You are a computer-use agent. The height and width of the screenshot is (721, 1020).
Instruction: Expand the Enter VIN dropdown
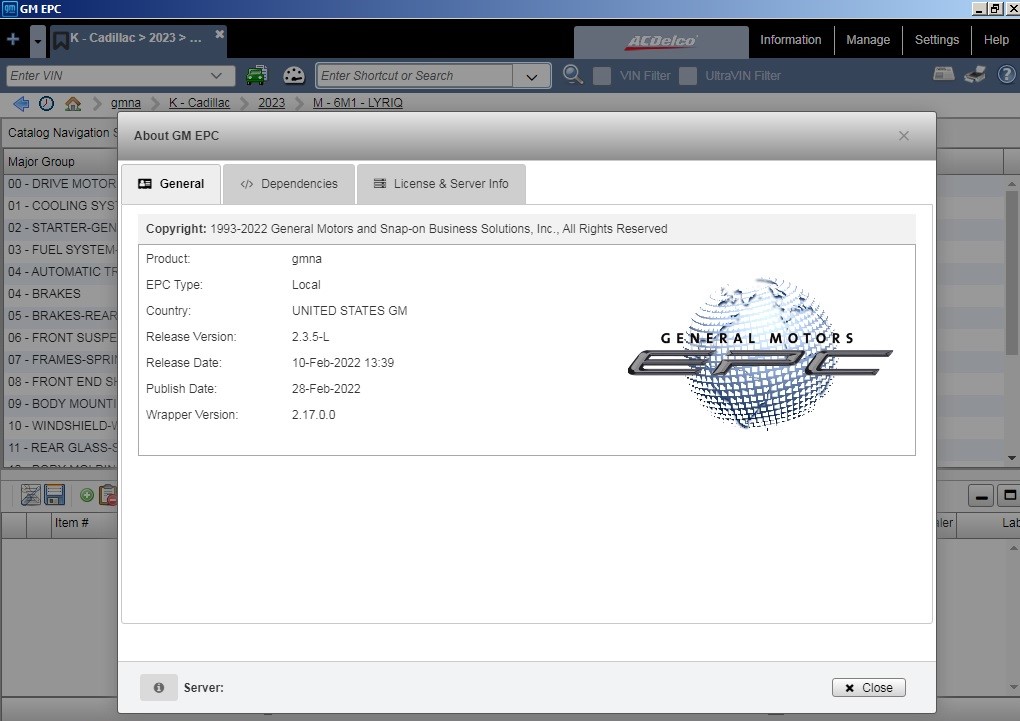tap(217, 75)
